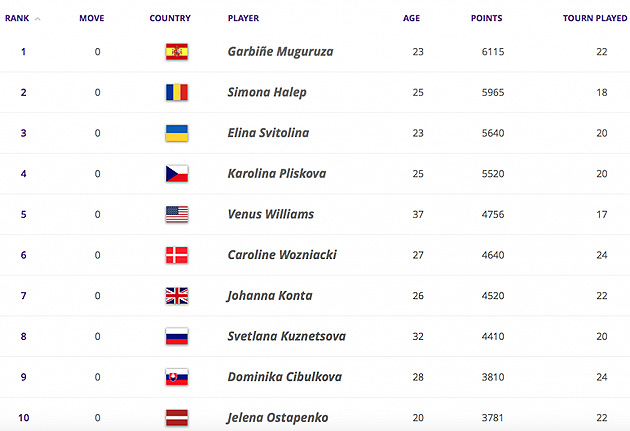This screenshot has width=630, height=431.
Task: Click the Czech Republic flag icon
Action: click(x=177, y=174)
